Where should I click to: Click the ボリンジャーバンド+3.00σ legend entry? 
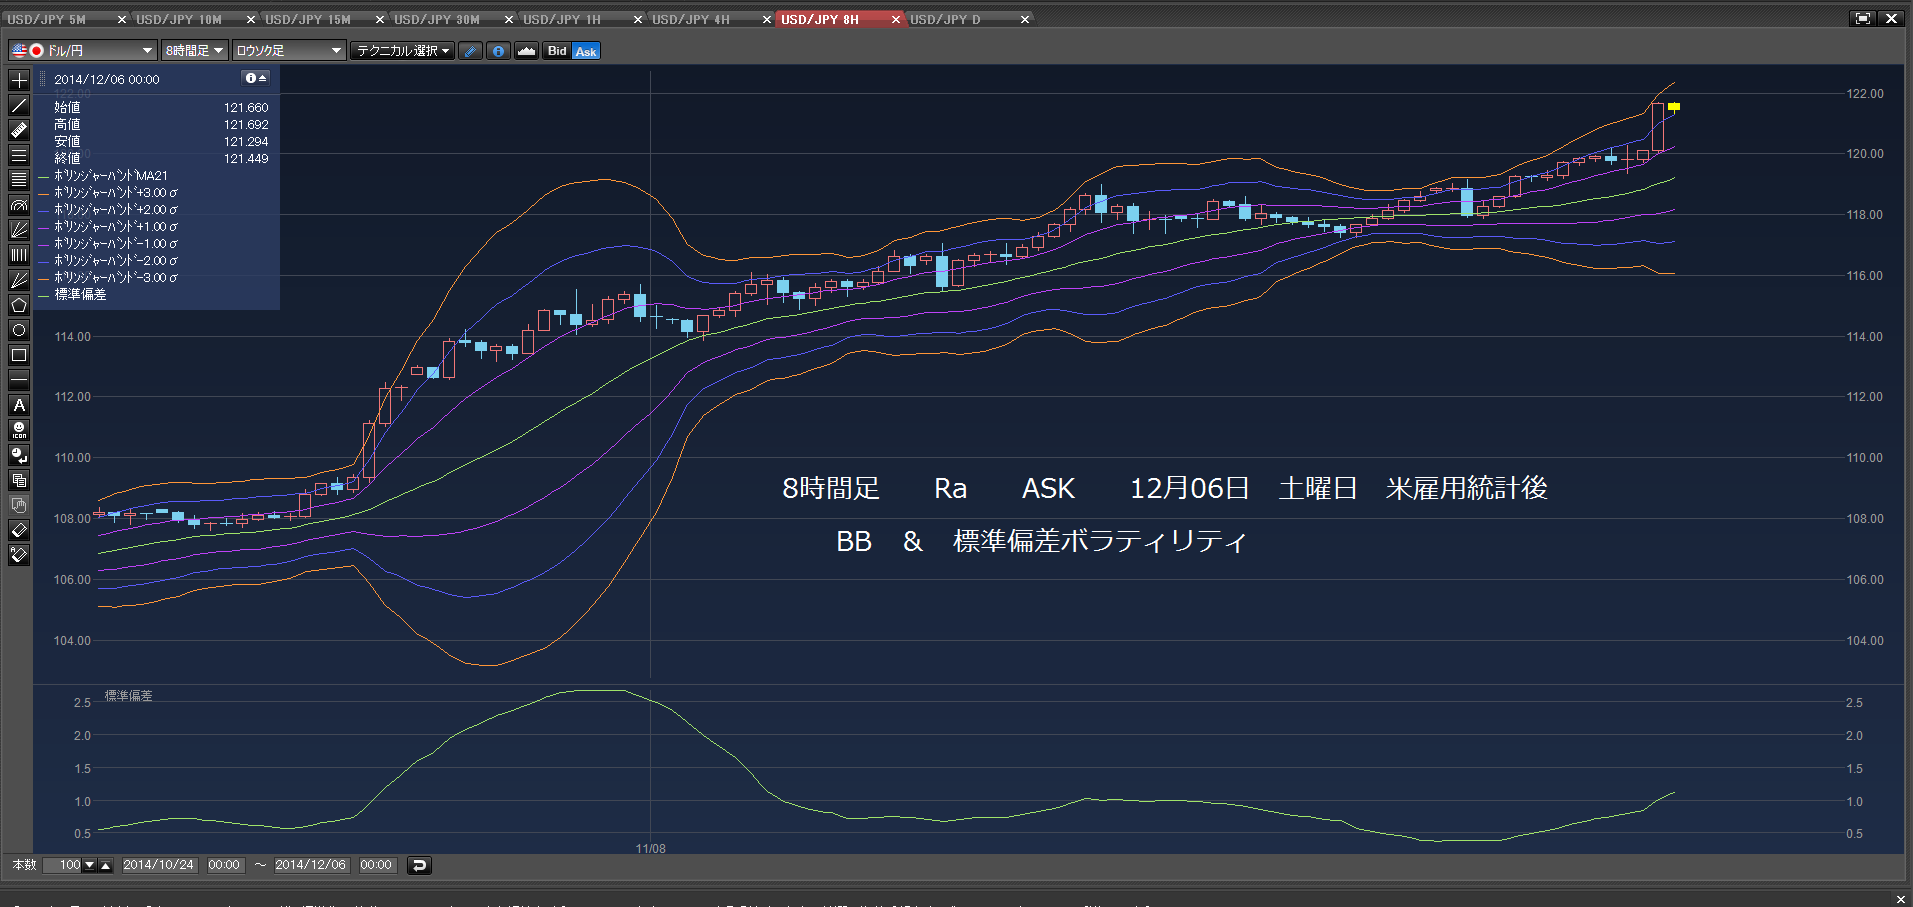[x=115, y=192]
